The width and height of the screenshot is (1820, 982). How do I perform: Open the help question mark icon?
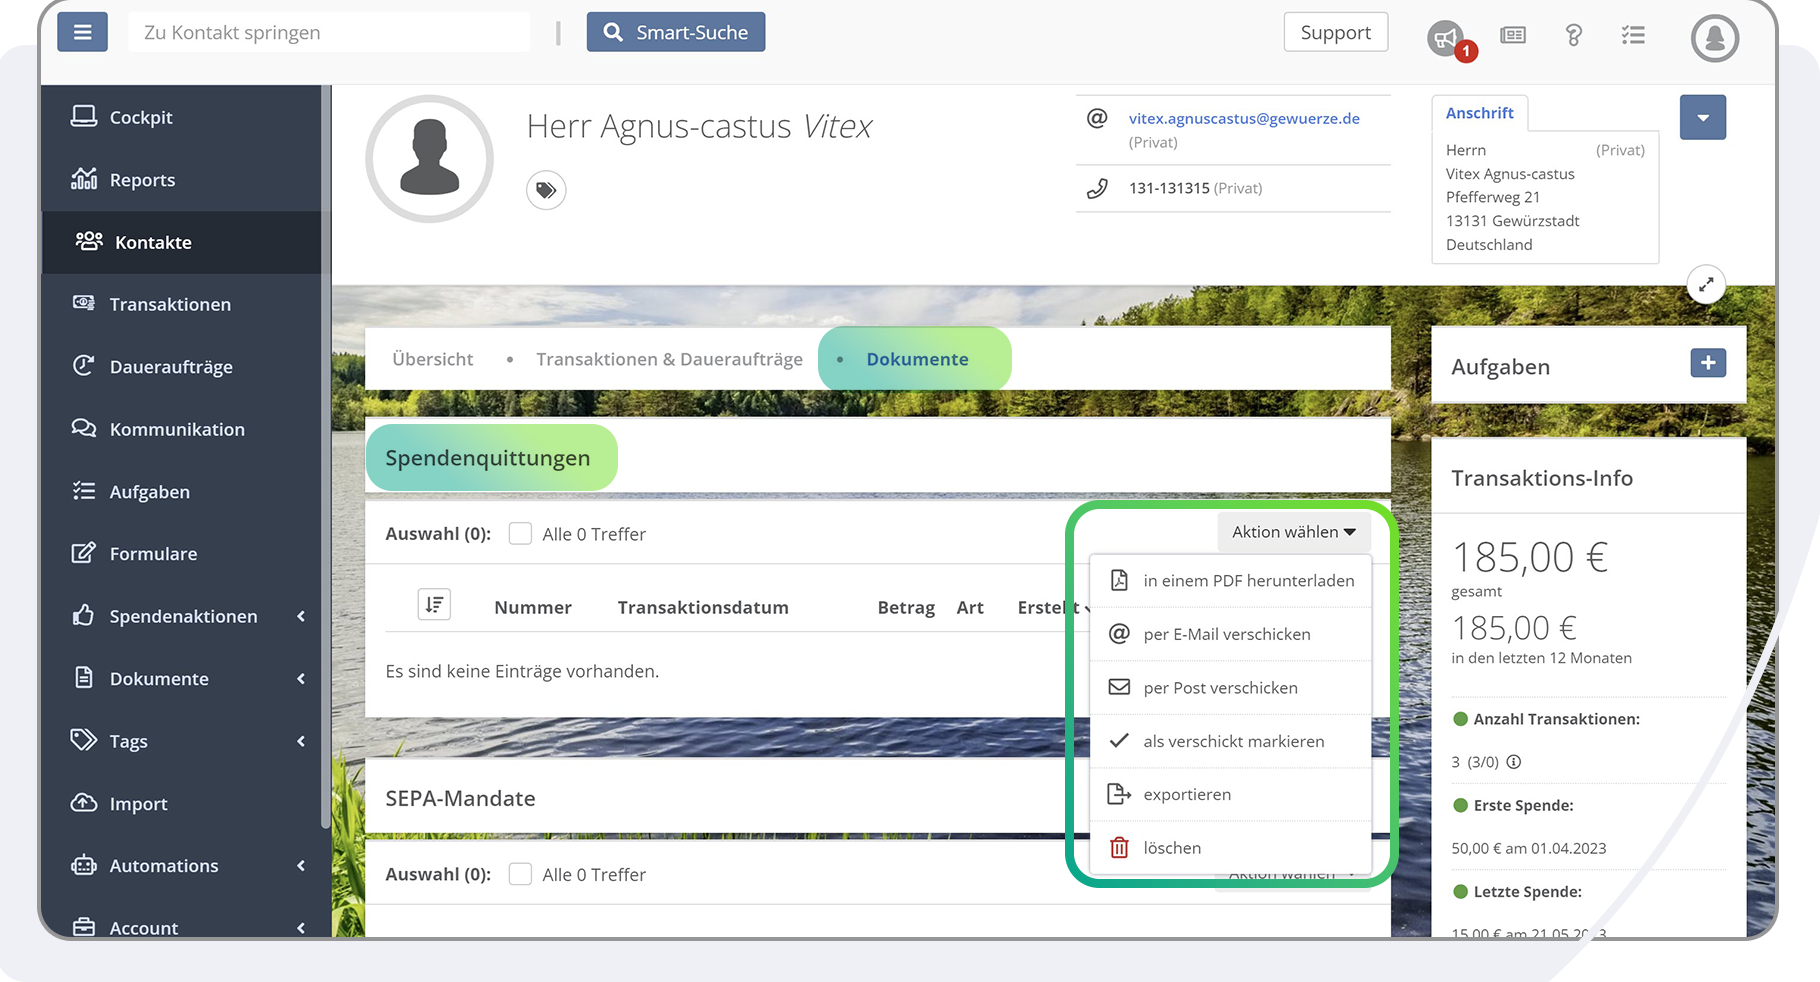coord(1573,36)
